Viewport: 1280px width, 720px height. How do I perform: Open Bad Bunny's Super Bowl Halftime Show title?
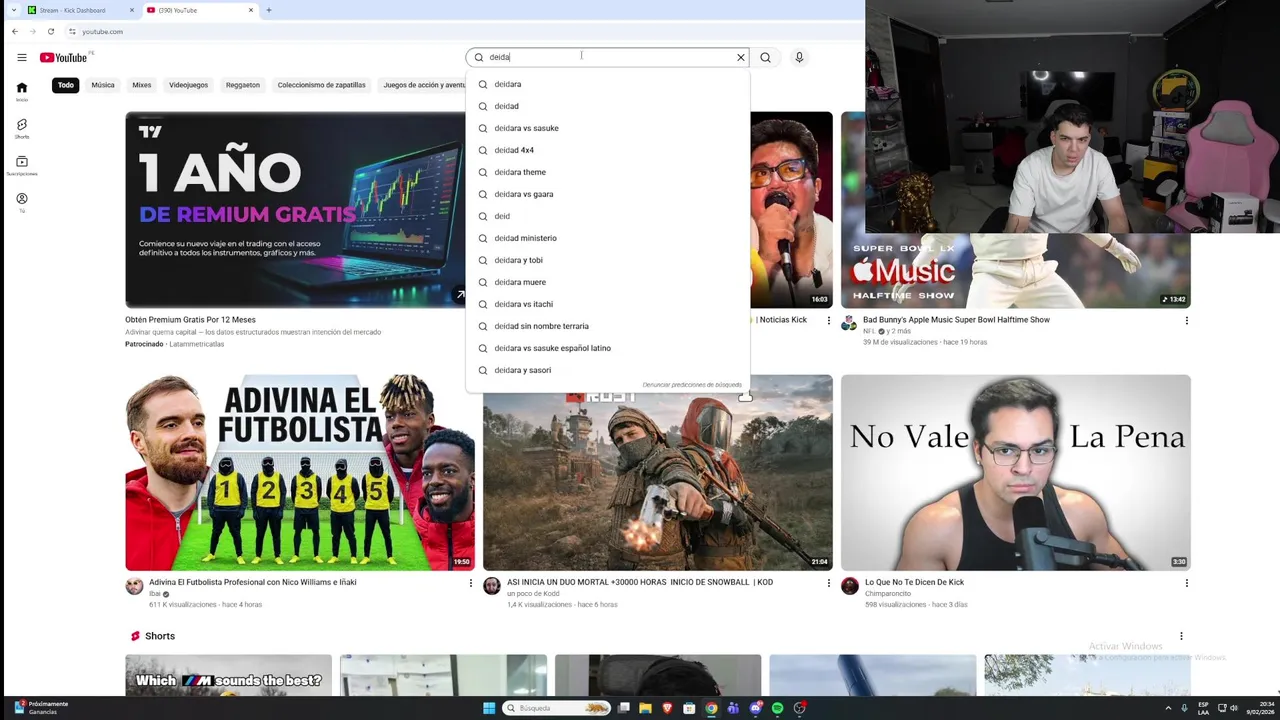point(956,320)
